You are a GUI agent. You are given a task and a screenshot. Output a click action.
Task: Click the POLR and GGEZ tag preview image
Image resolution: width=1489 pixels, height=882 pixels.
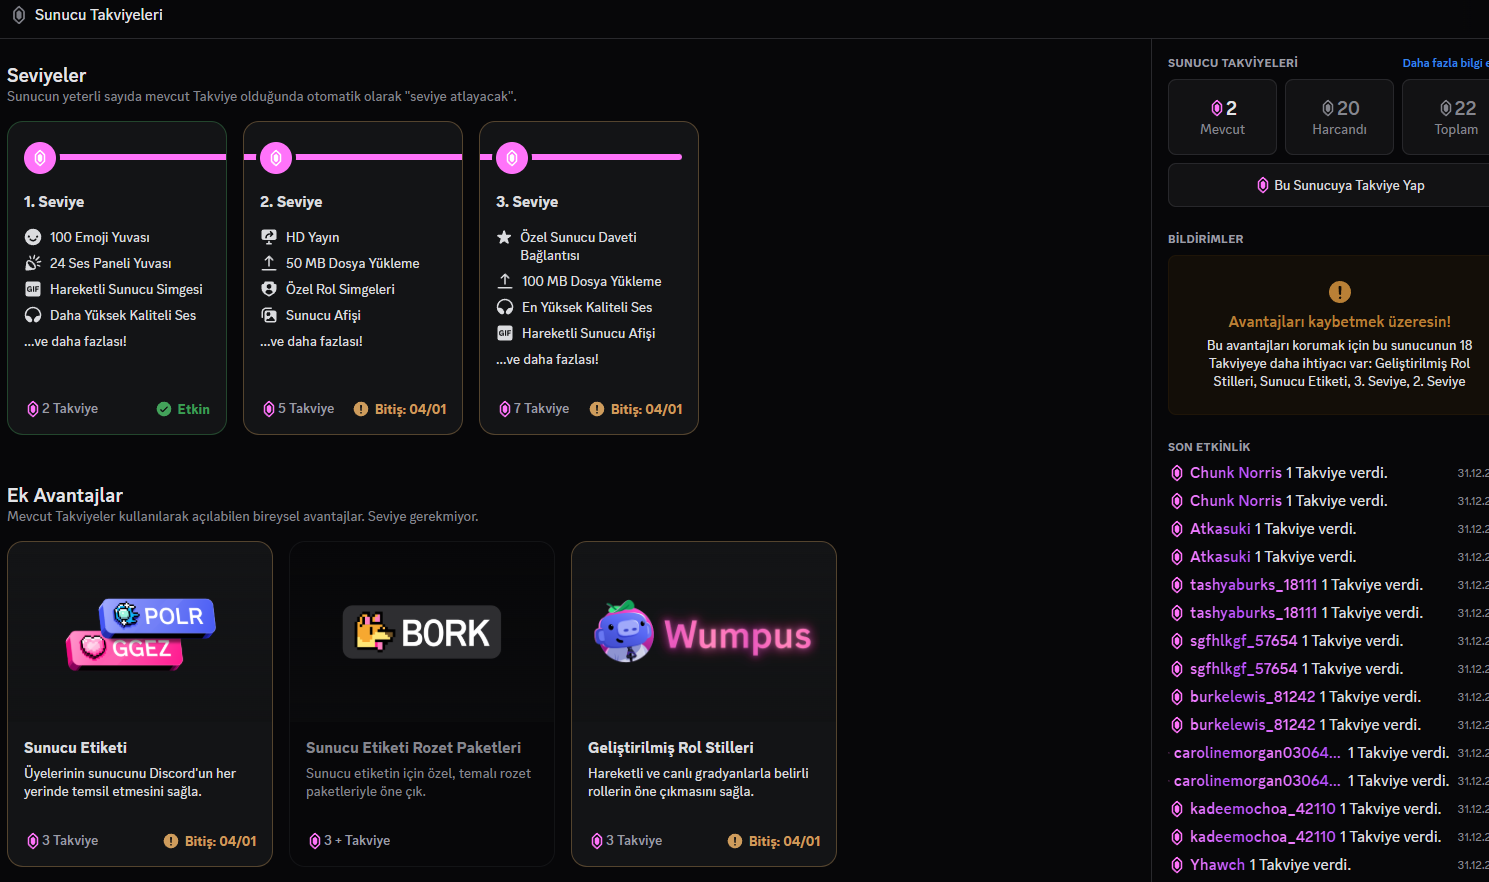140,633
